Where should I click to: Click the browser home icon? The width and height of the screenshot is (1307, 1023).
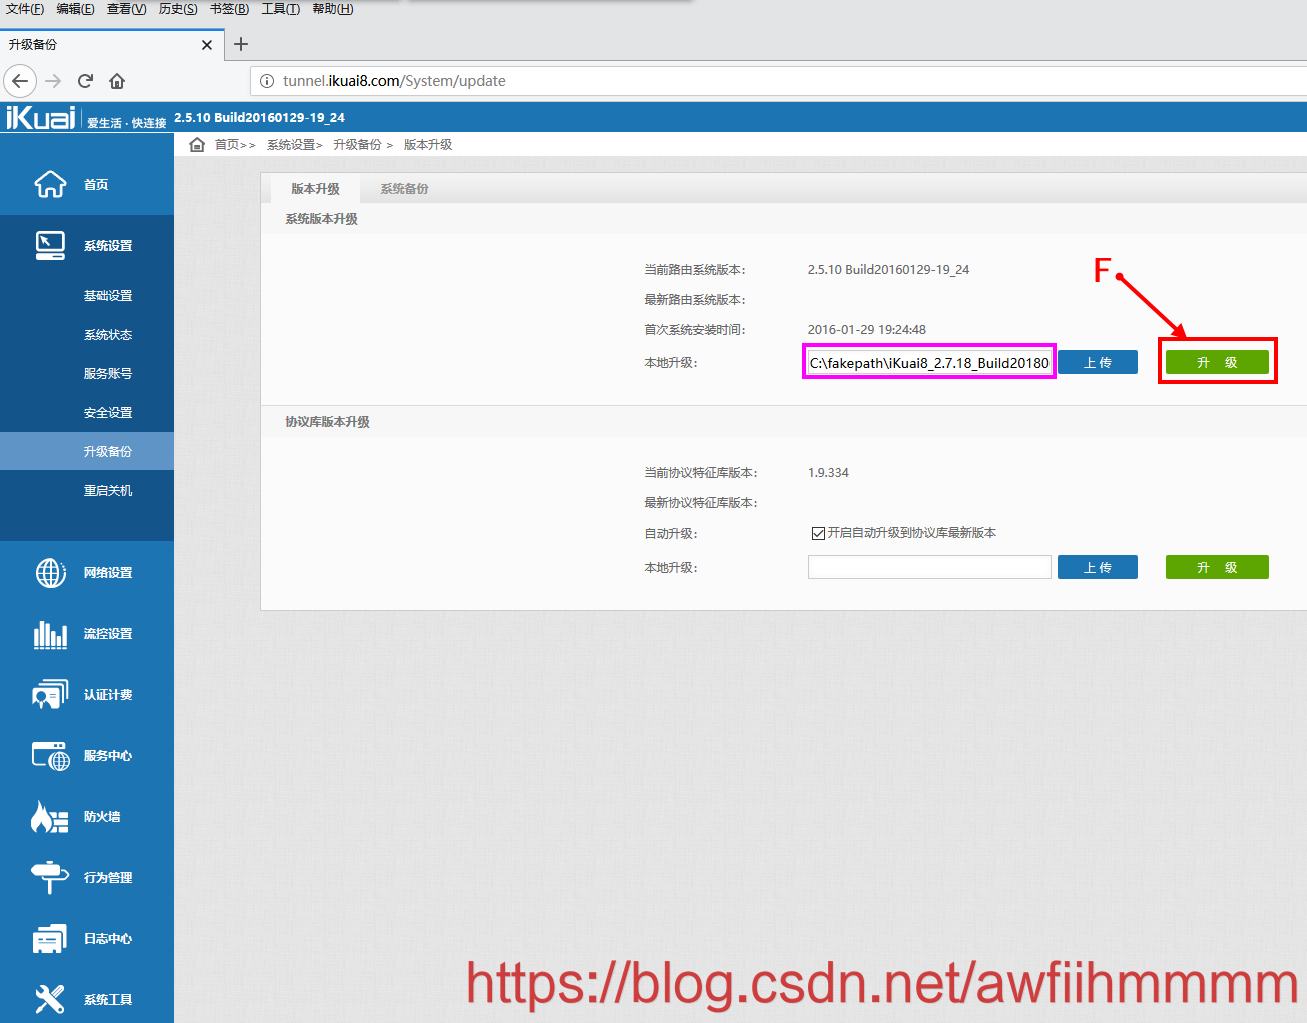(x=117, y=81)
